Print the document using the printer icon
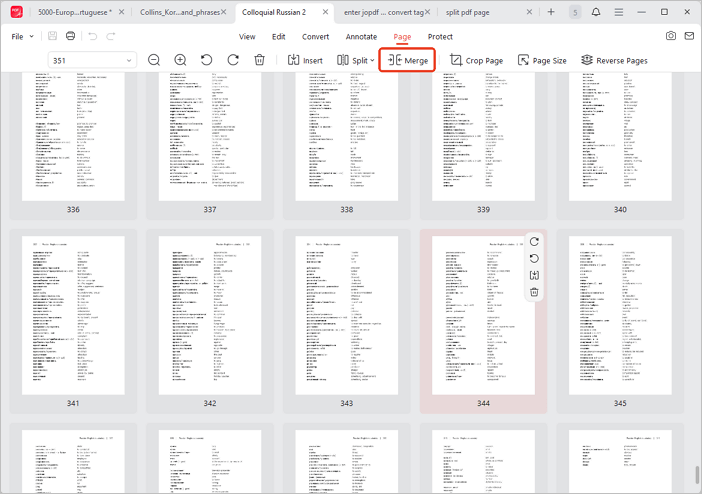This screenshot has width=702, height=494. click(70, 36)
